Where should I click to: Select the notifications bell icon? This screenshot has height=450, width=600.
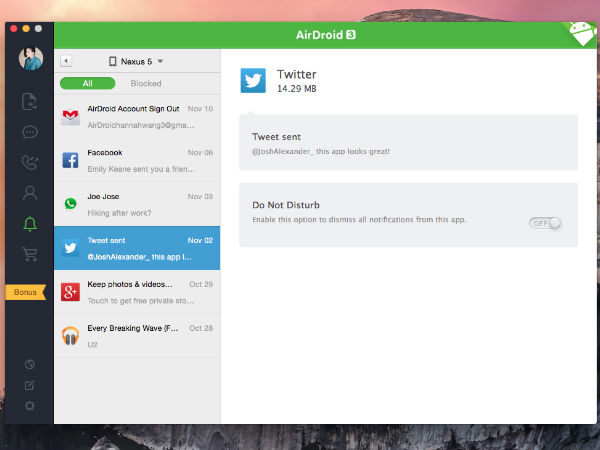click(30, 224)
